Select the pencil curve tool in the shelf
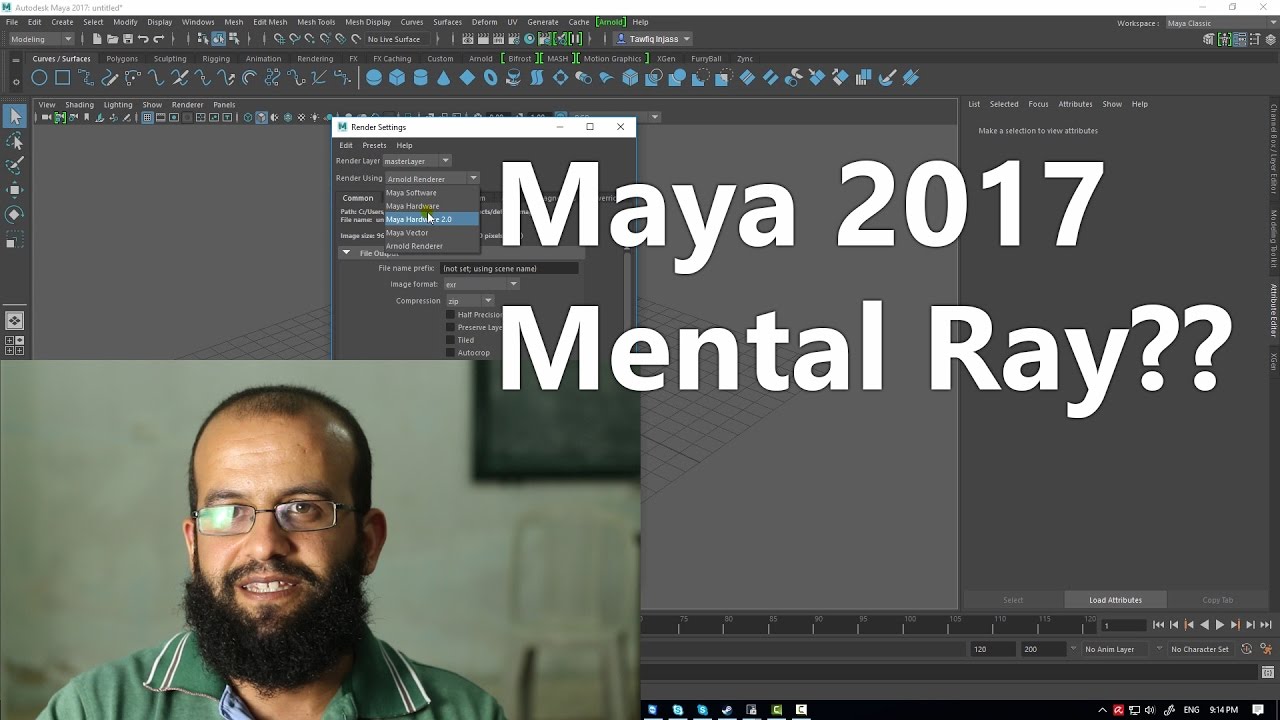The height and width of the screenshot is (720, 1280). pos(109,78)
